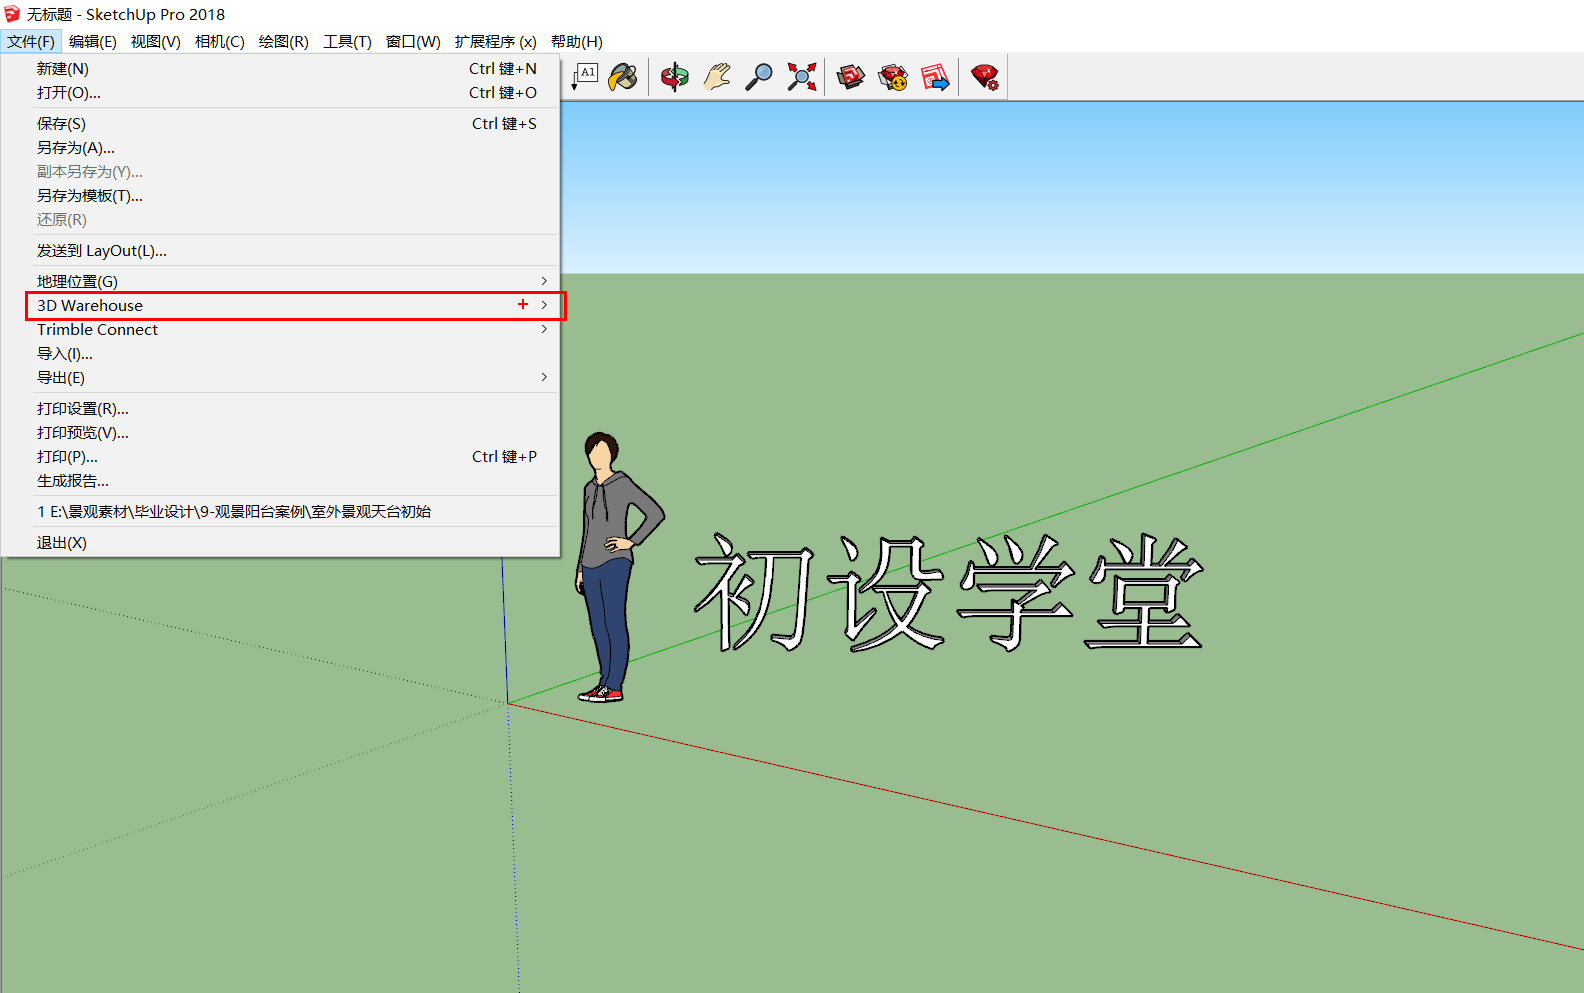
Task: Open the 文件(F) menu
Action: [31, 41]
